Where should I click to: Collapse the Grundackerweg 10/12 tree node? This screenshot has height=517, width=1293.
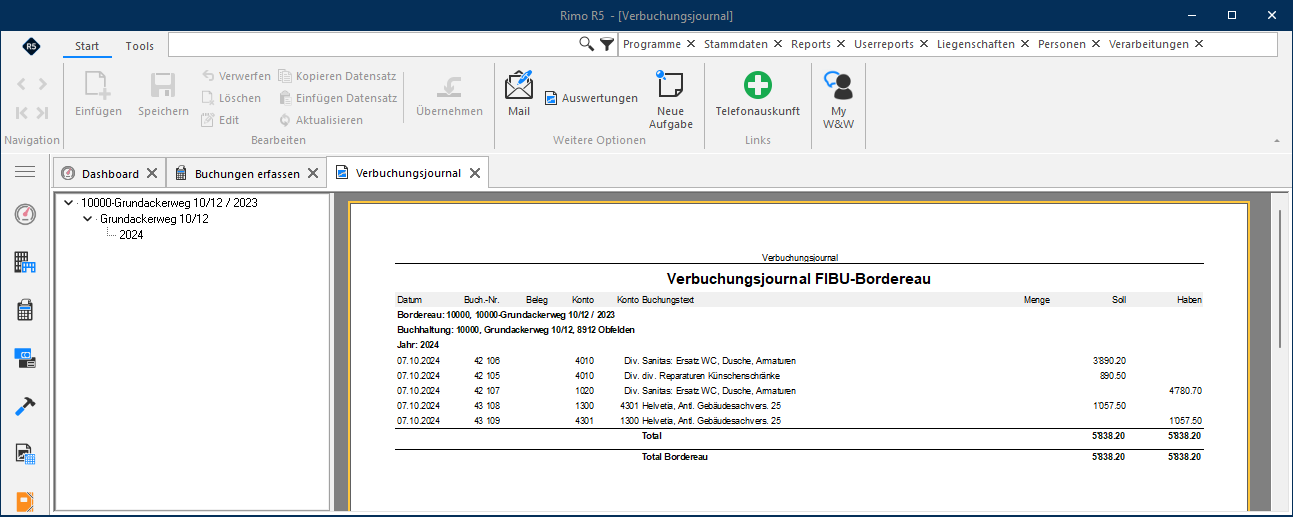pos(88,219)
